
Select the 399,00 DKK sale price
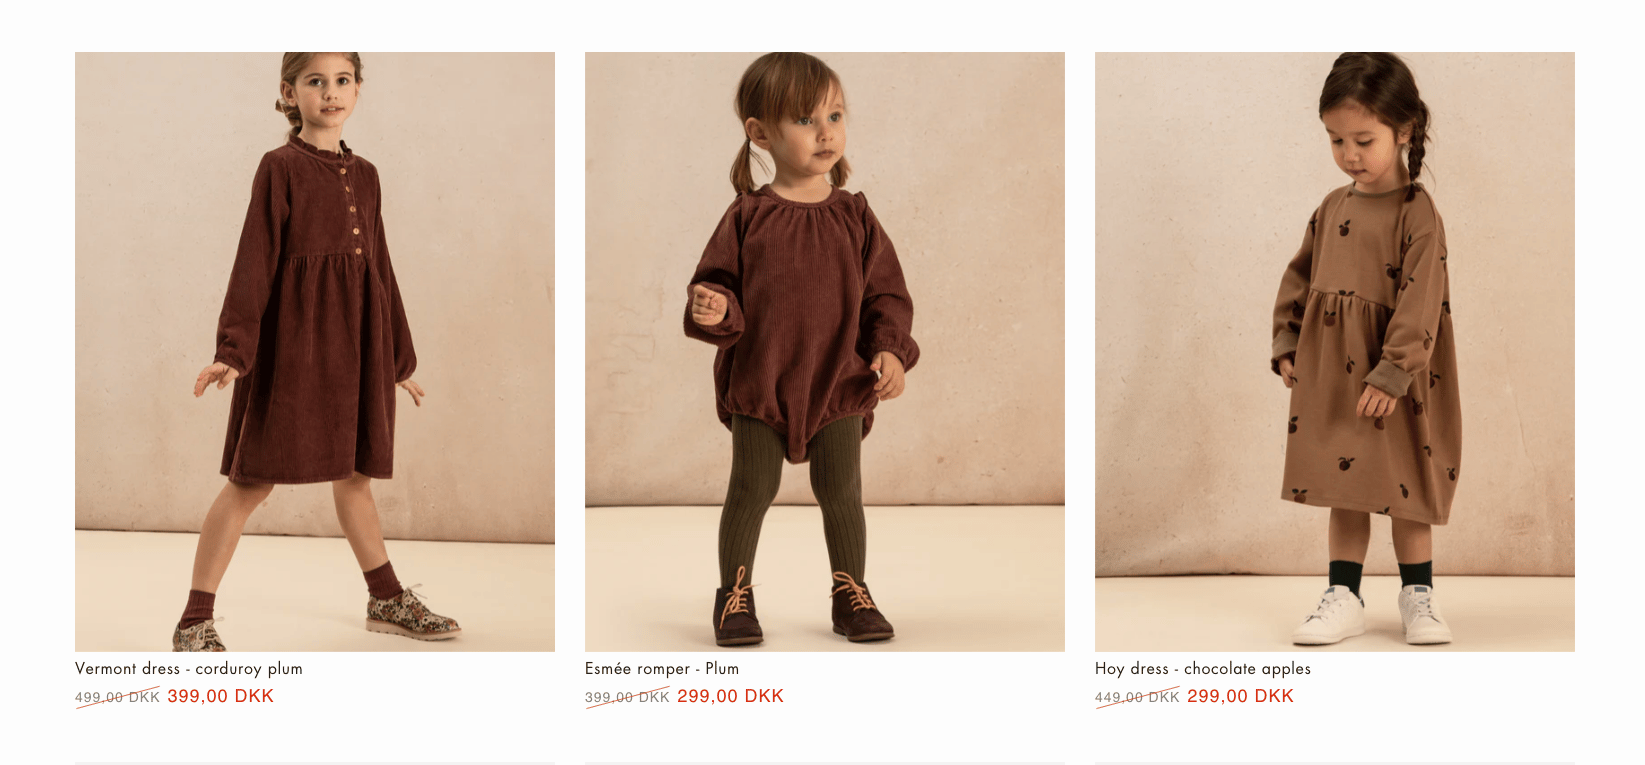point(220,696)
